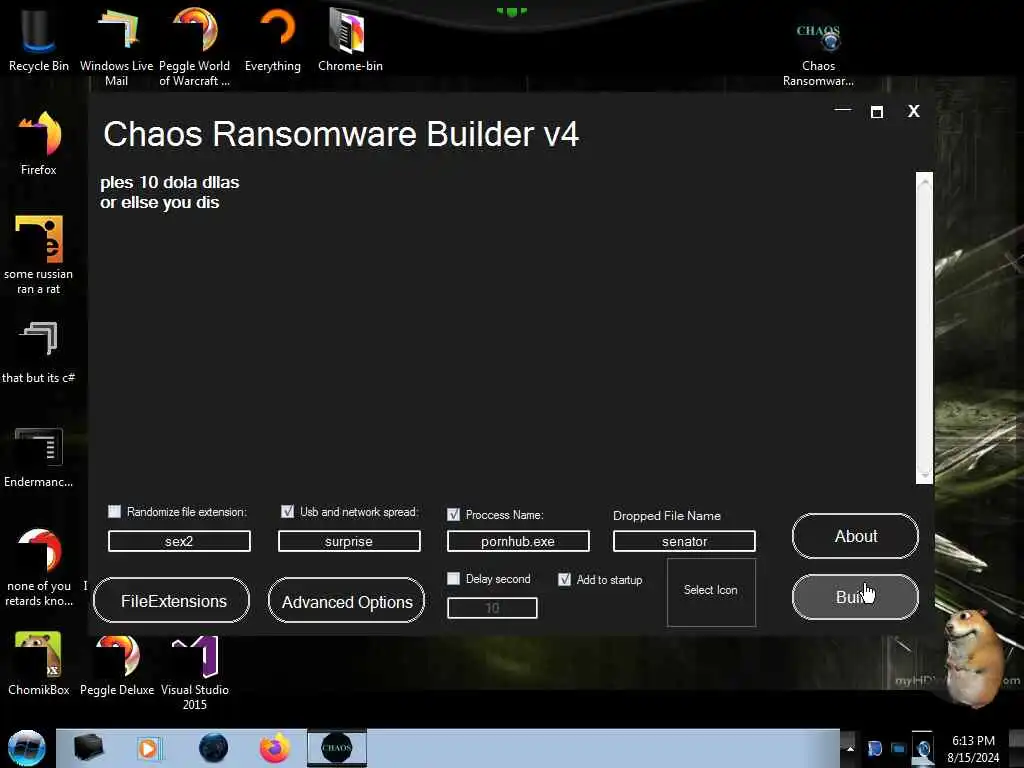Uncheck the Usb and network spread checkbox
The width and height of the screenshot is (1024, 768).
point(287,511)
